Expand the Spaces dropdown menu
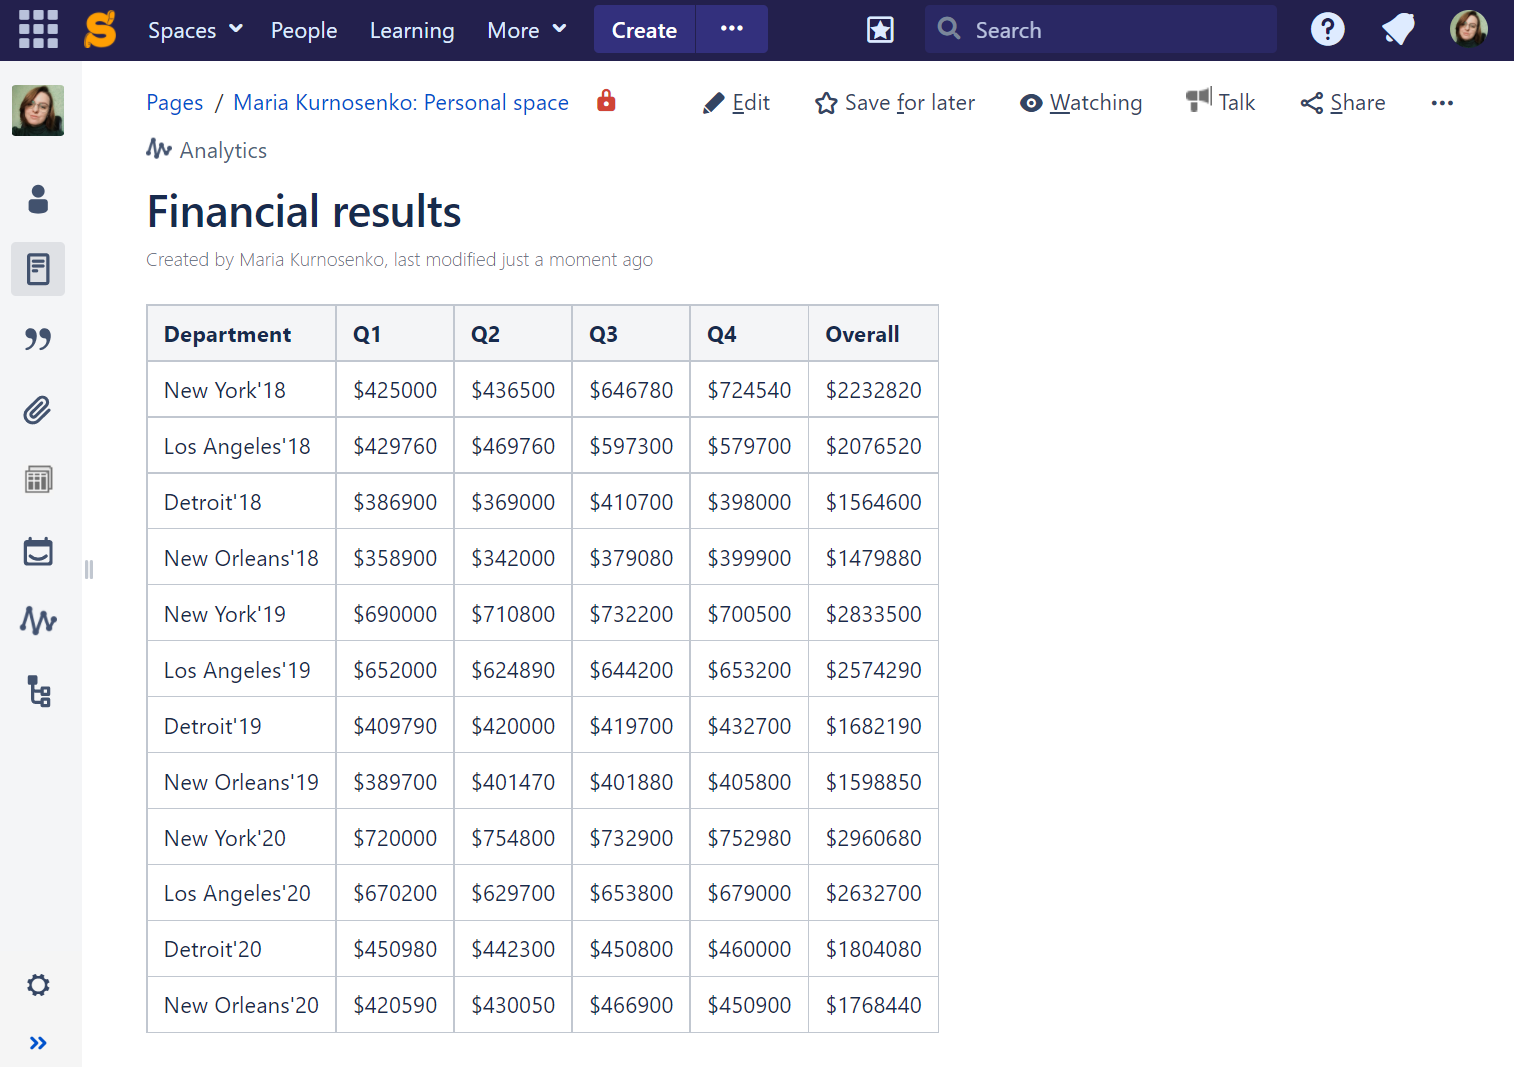 pyautogui.click(x=195, y=30)
